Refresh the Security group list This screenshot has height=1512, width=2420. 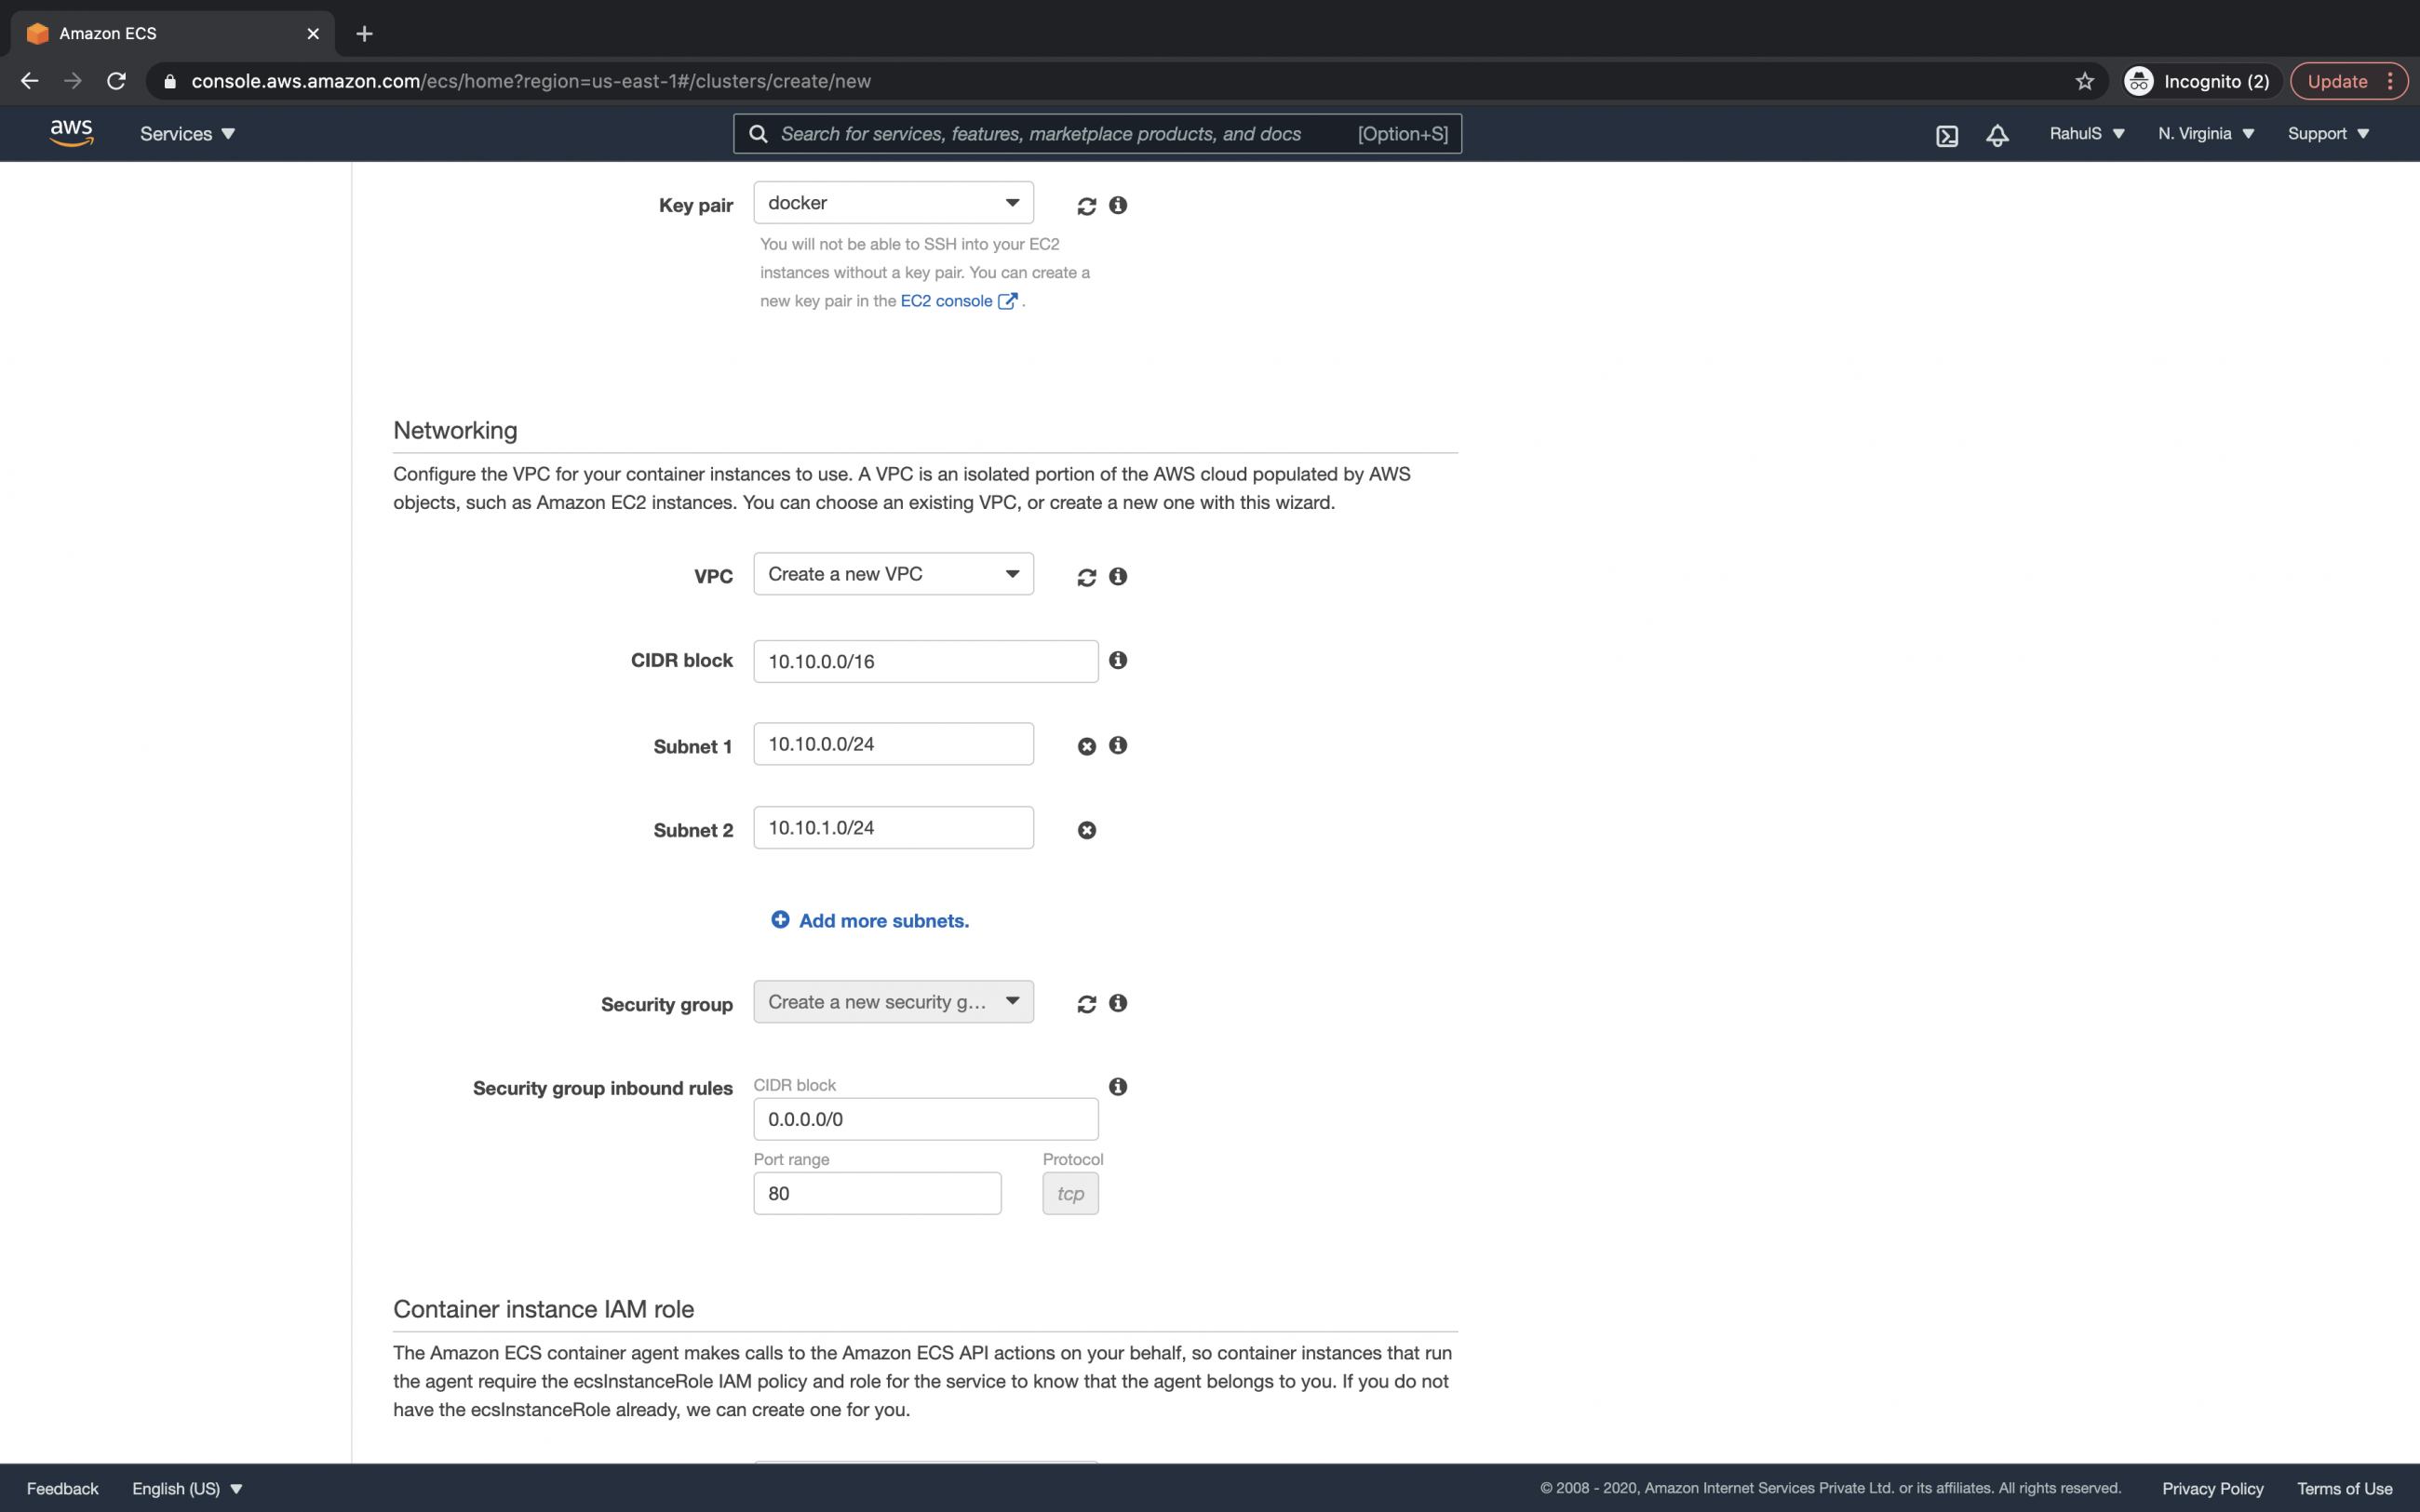[1087, 1003]
